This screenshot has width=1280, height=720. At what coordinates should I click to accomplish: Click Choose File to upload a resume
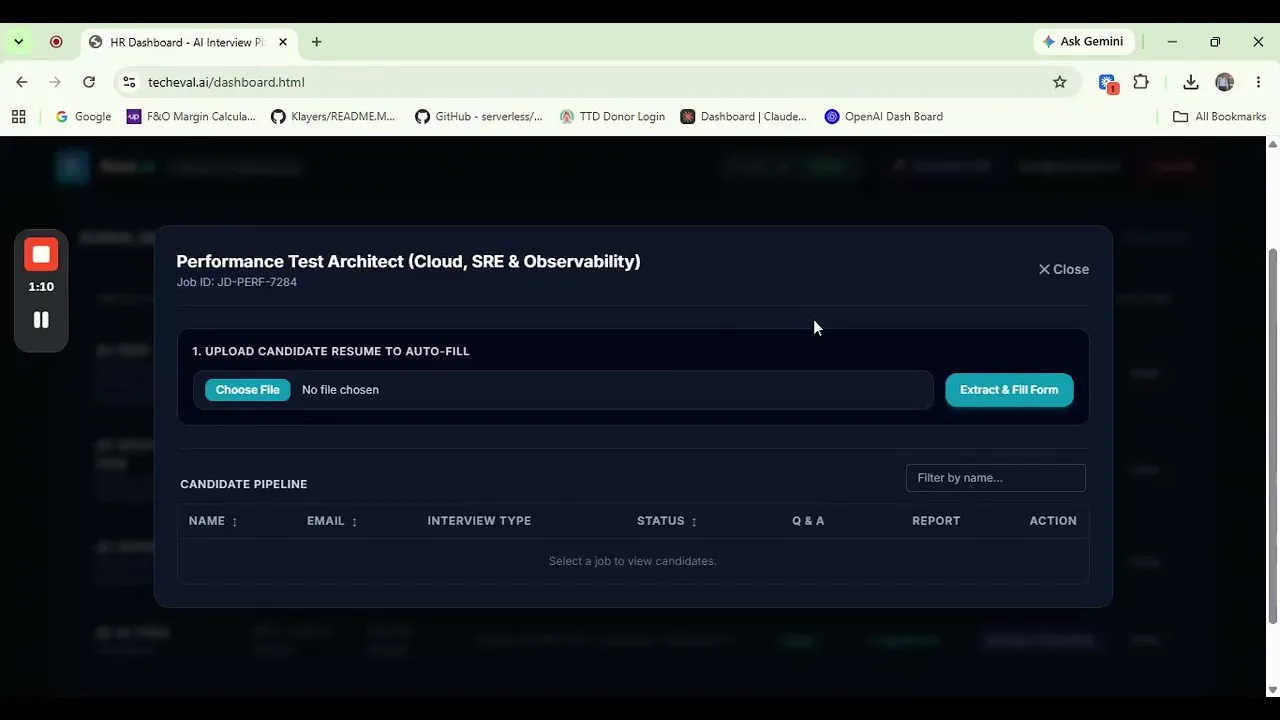pyautogui.click(x=248, y=390)
